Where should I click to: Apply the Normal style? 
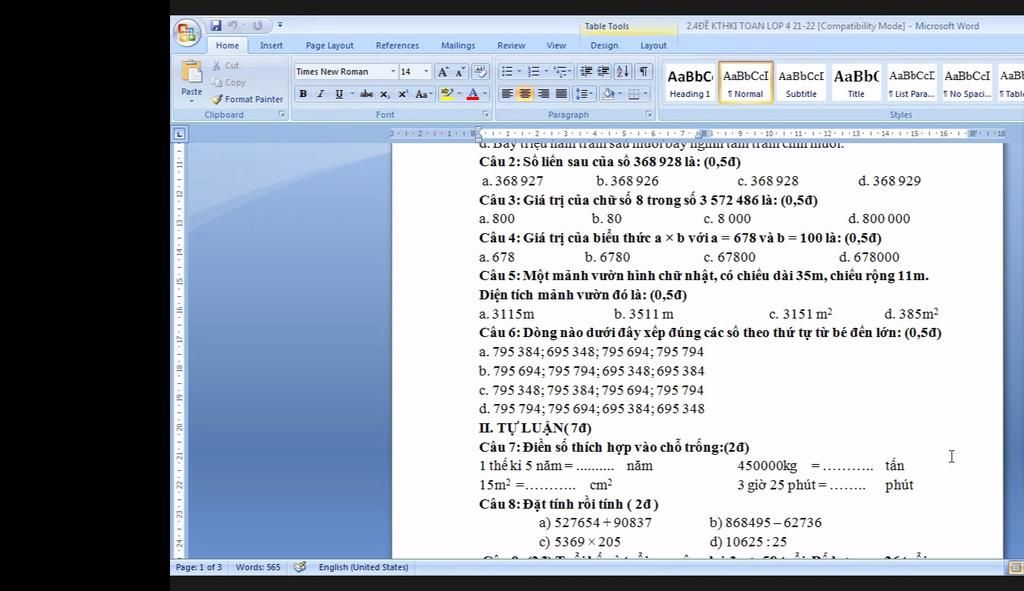coord(746,82)
